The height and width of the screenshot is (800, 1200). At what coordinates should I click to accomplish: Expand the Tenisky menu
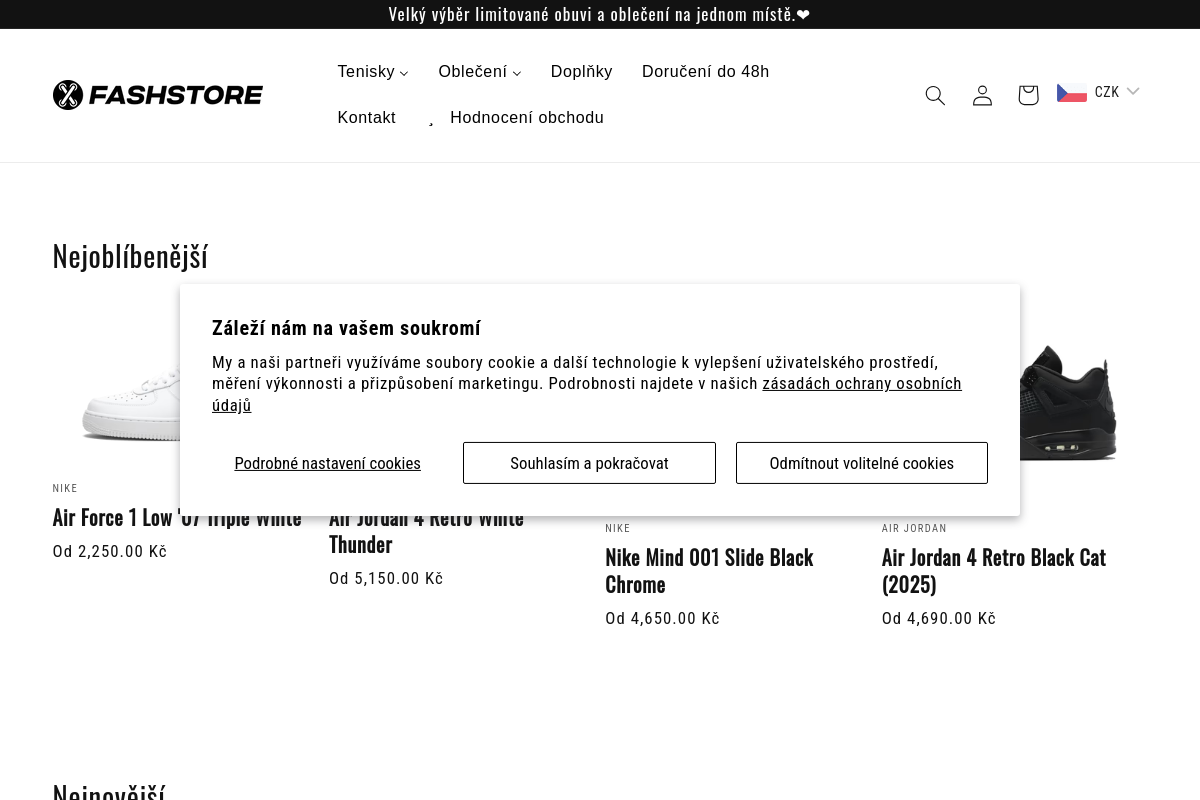[x=373, y=72]
